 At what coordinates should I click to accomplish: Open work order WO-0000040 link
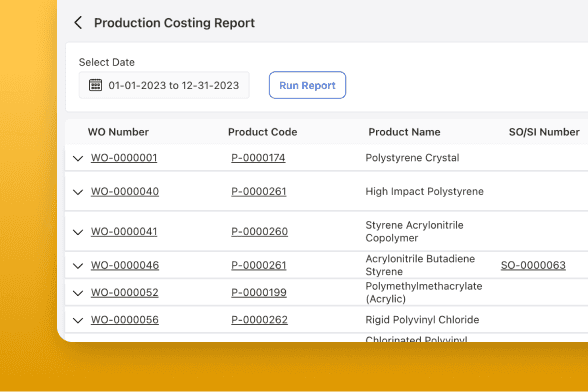click(125, 192)
